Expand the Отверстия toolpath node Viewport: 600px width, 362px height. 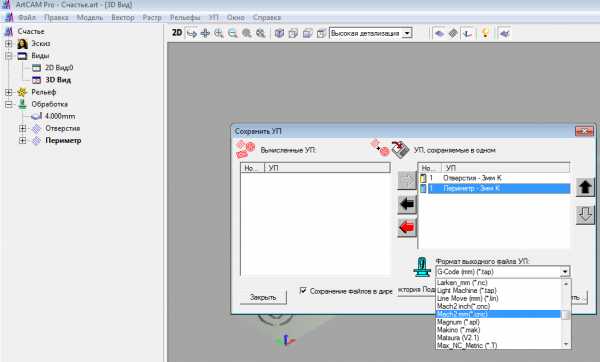coord(23,129)
